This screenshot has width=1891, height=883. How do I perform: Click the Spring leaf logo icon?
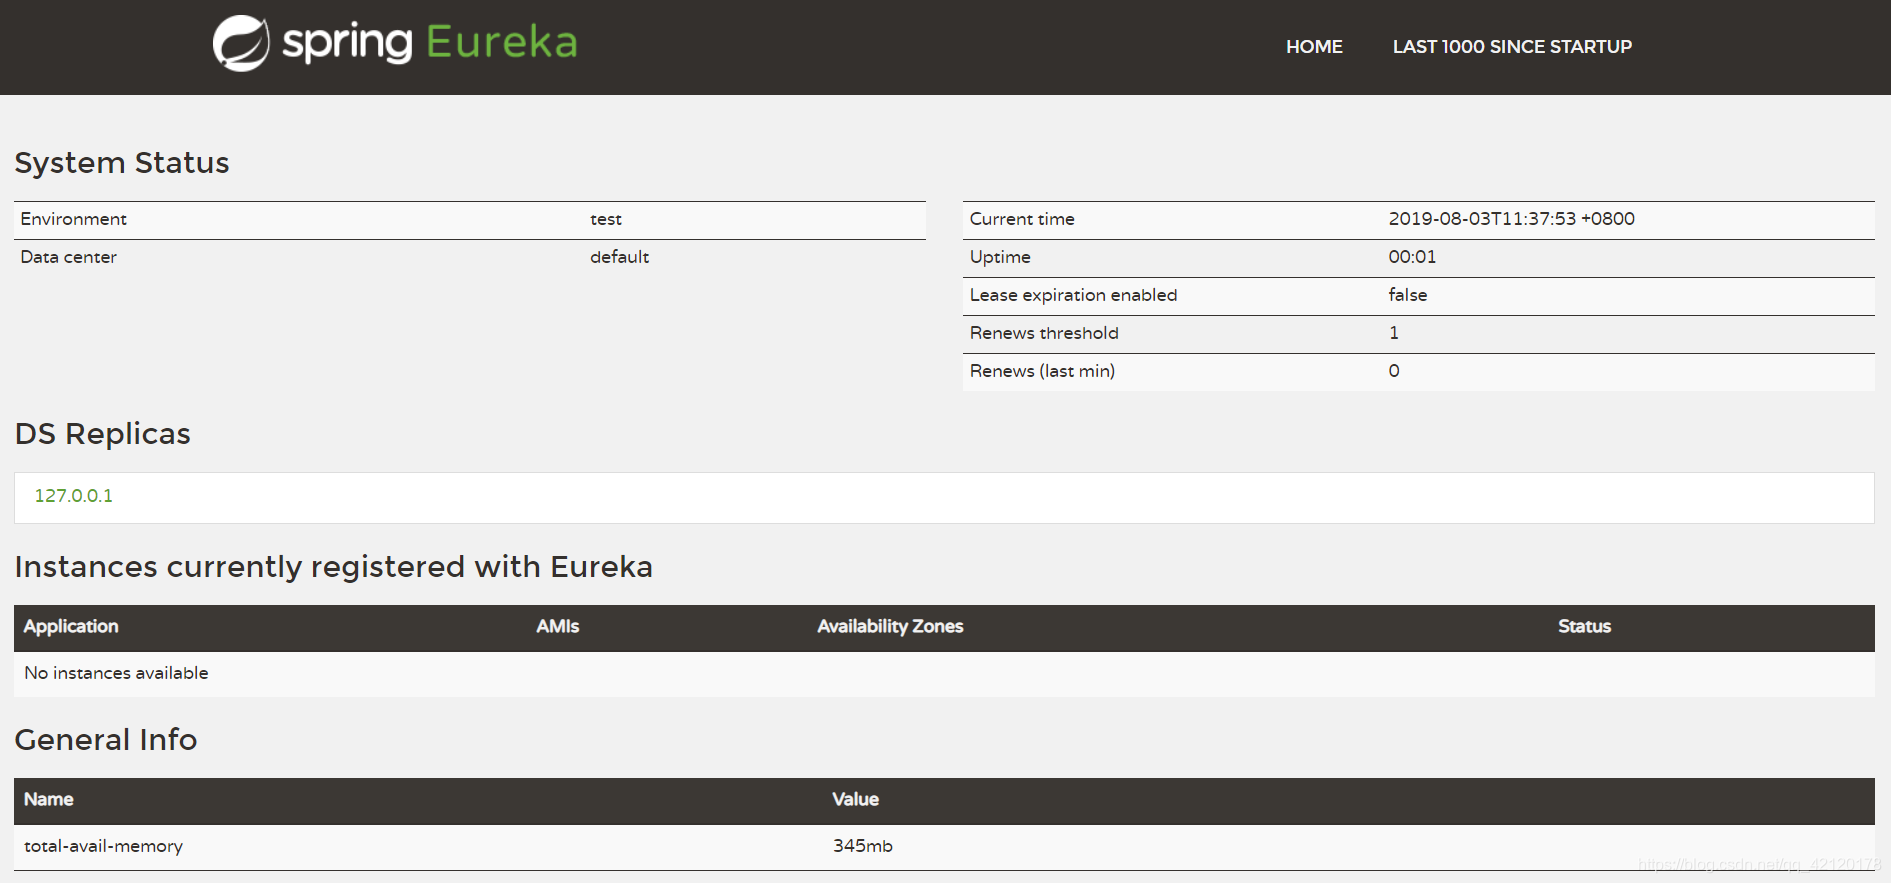[241, 43]
